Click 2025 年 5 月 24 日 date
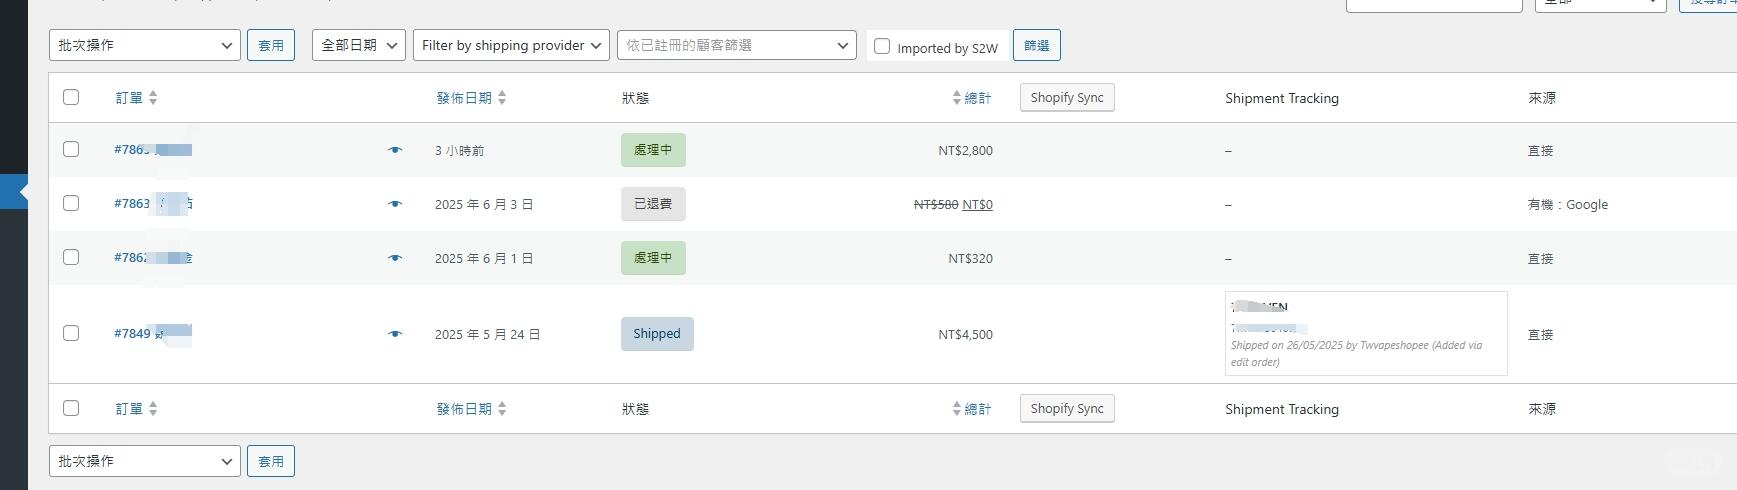 coord(488,335)
